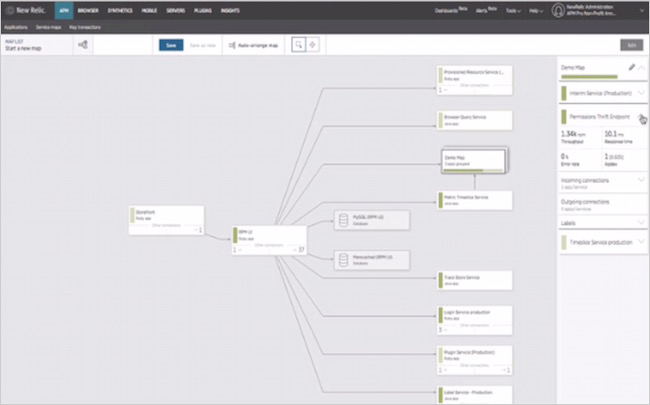Click the Interim Service (Production) title

600,93
